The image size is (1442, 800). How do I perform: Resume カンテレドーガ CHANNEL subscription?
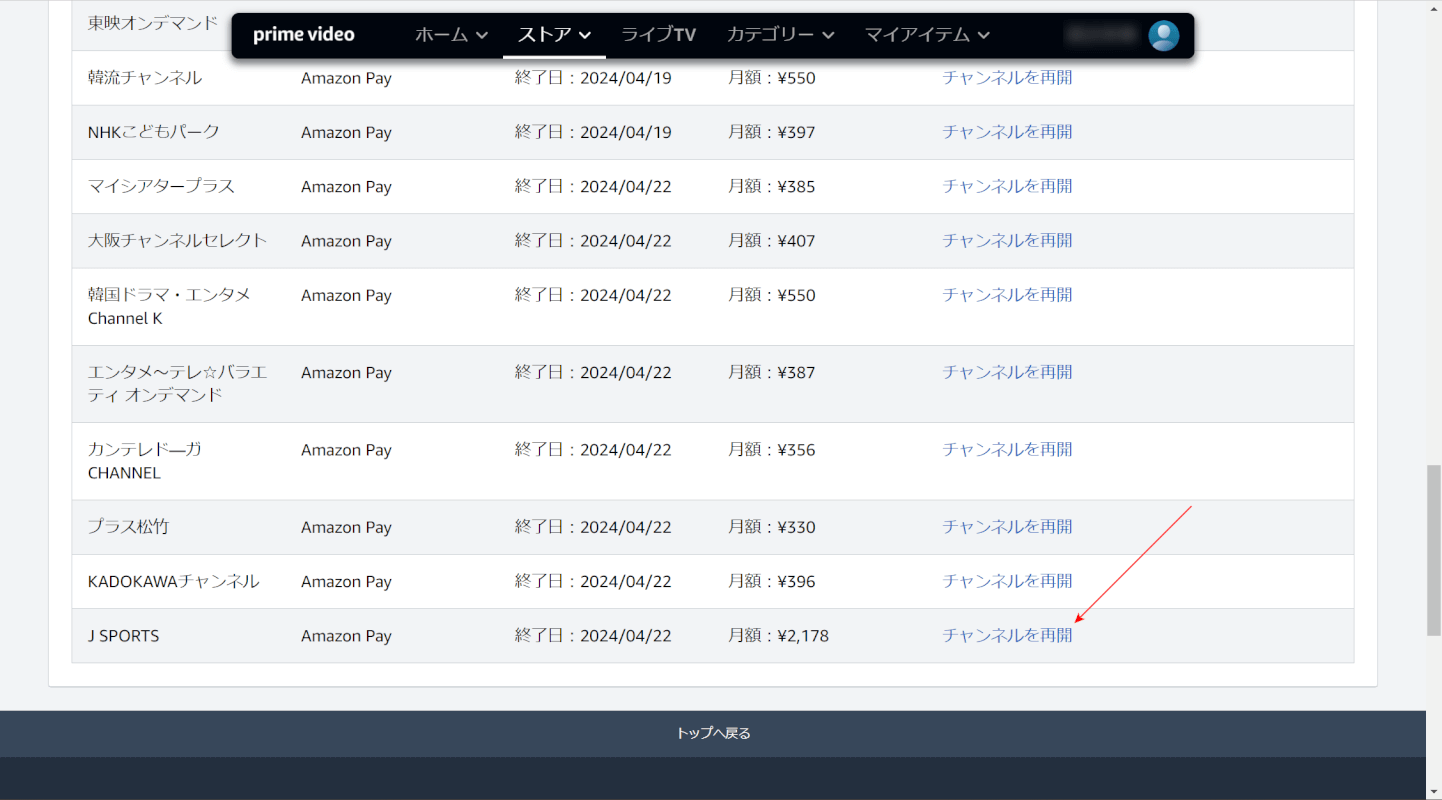coord(1007,449)
